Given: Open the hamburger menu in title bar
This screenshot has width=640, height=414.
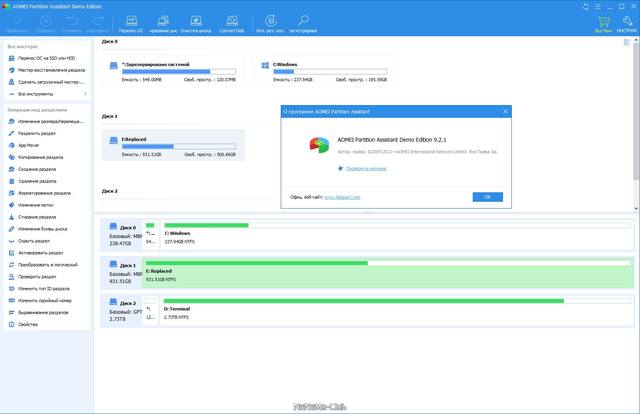Looking at the screenshot, I should tap(598, 7).
